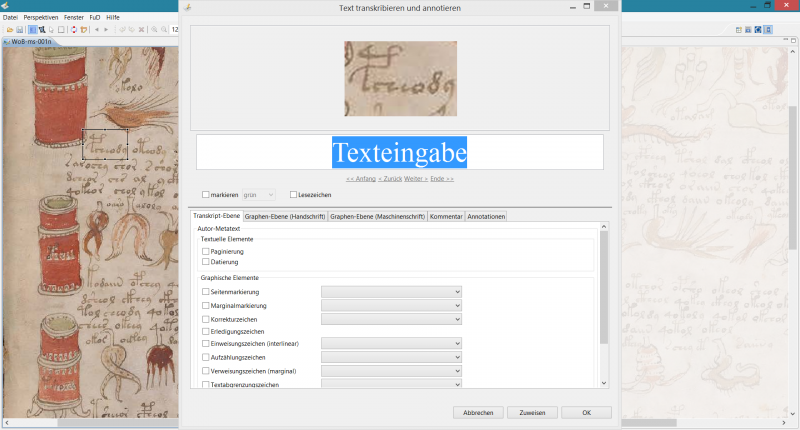Select the WoB-ms-001n editor tab
800x430 pixels.
(31, 42)
